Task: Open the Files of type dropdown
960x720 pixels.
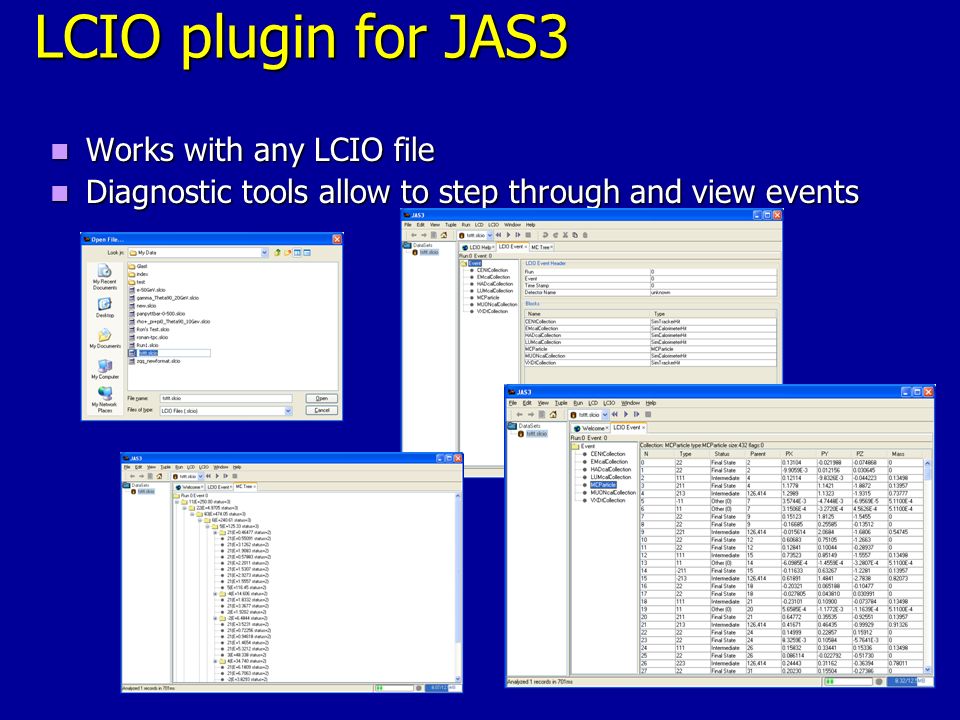Action: click(288, 411)
